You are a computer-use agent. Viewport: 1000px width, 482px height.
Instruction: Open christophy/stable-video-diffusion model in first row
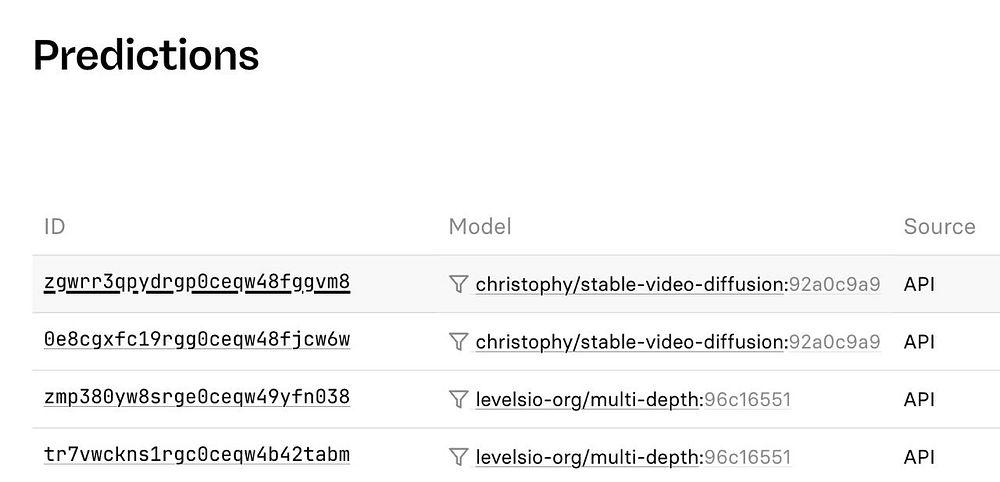click(x=630, y=284)
